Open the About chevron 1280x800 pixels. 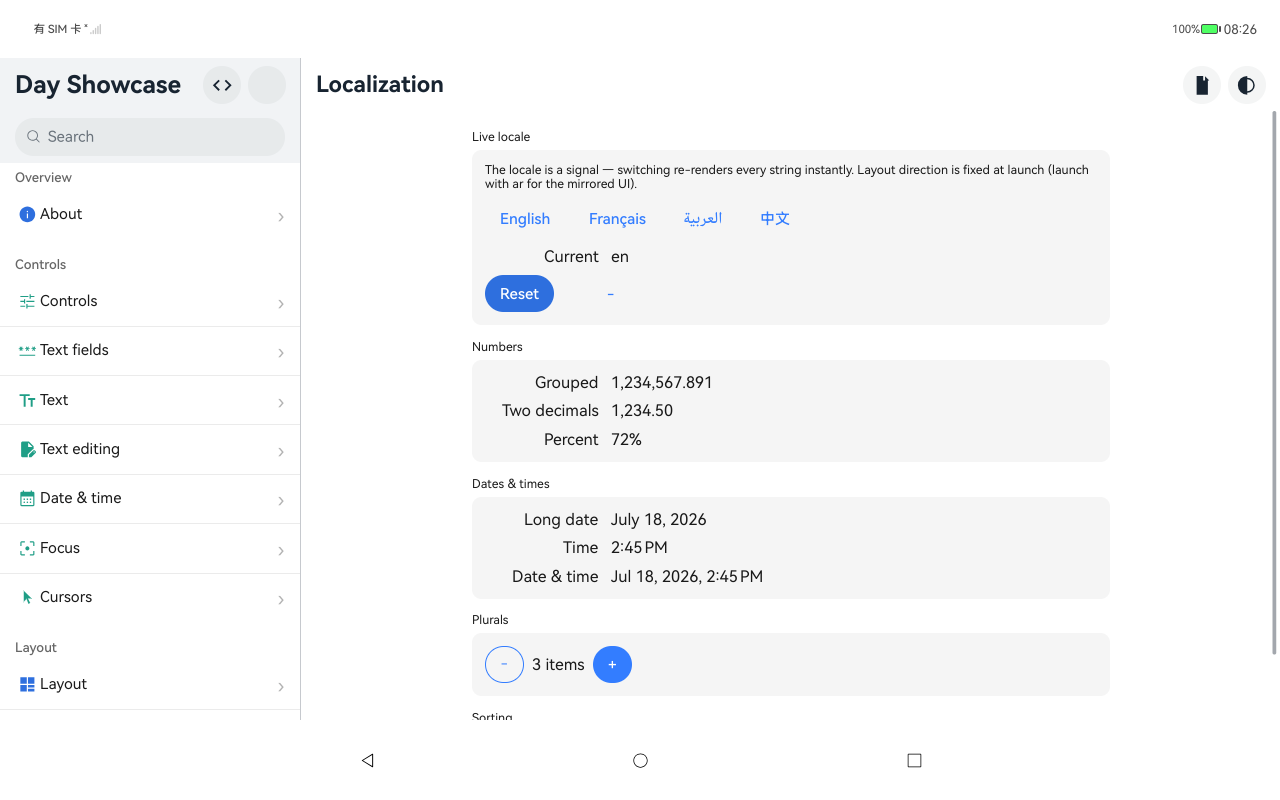coord(281,217)
